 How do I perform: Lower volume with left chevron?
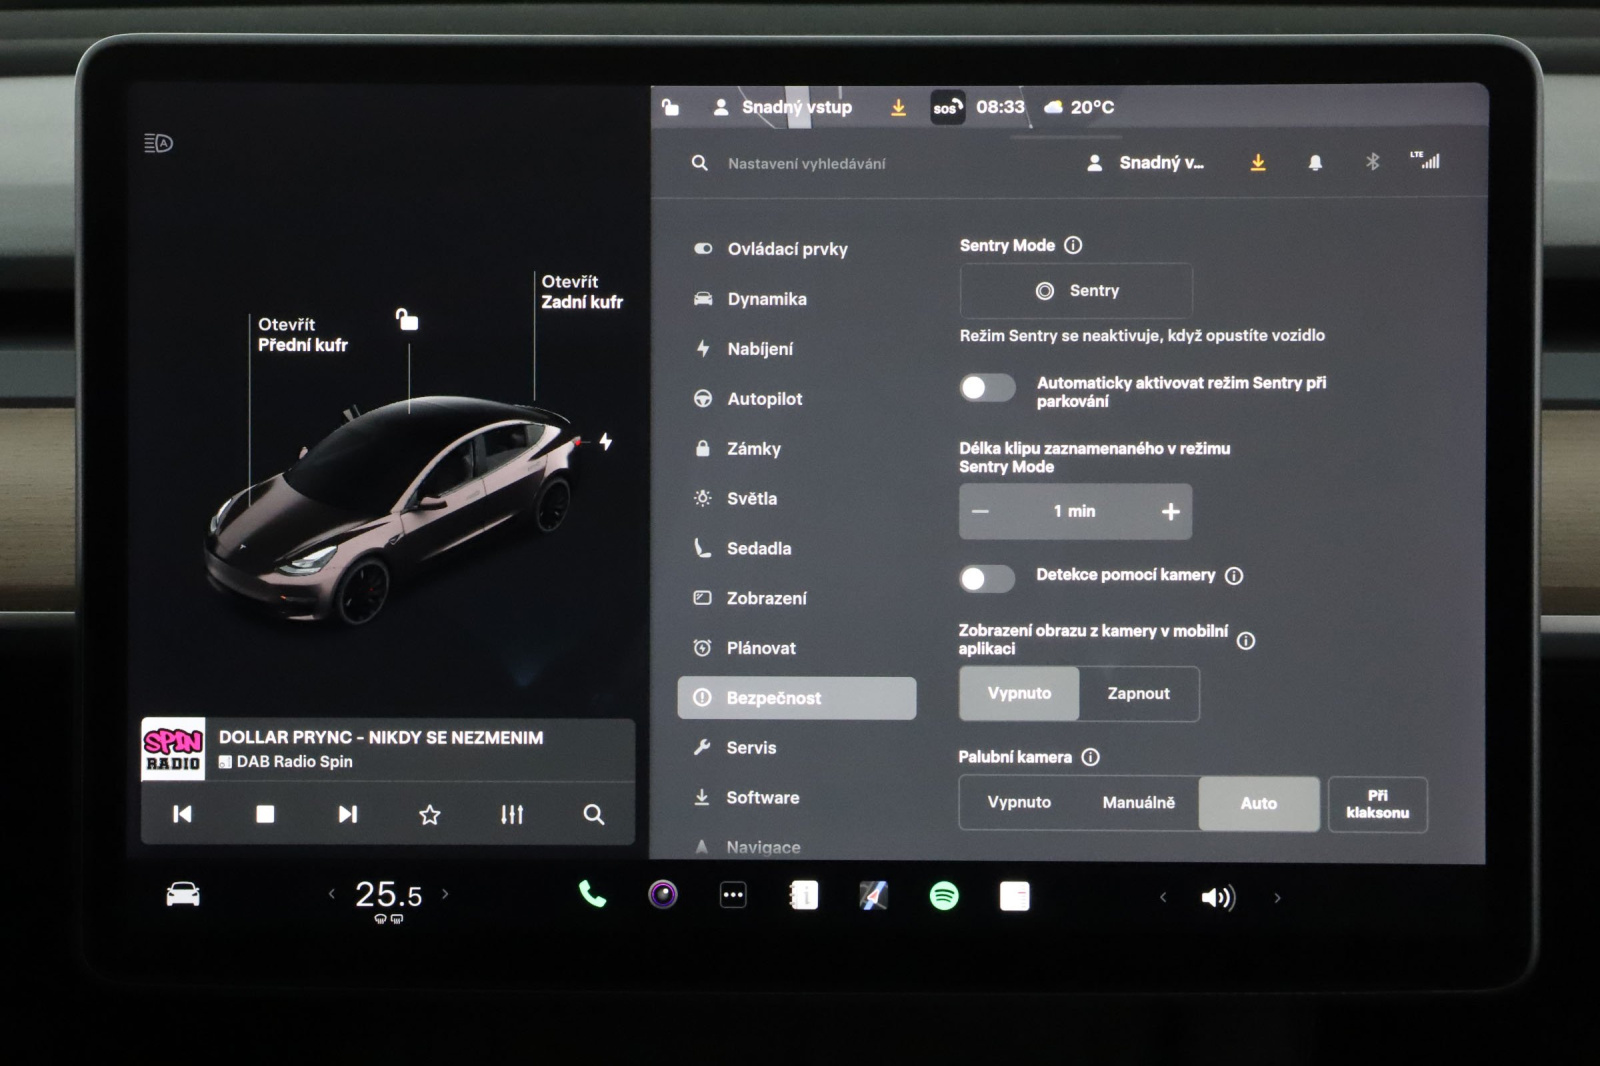coord(1163,898)
